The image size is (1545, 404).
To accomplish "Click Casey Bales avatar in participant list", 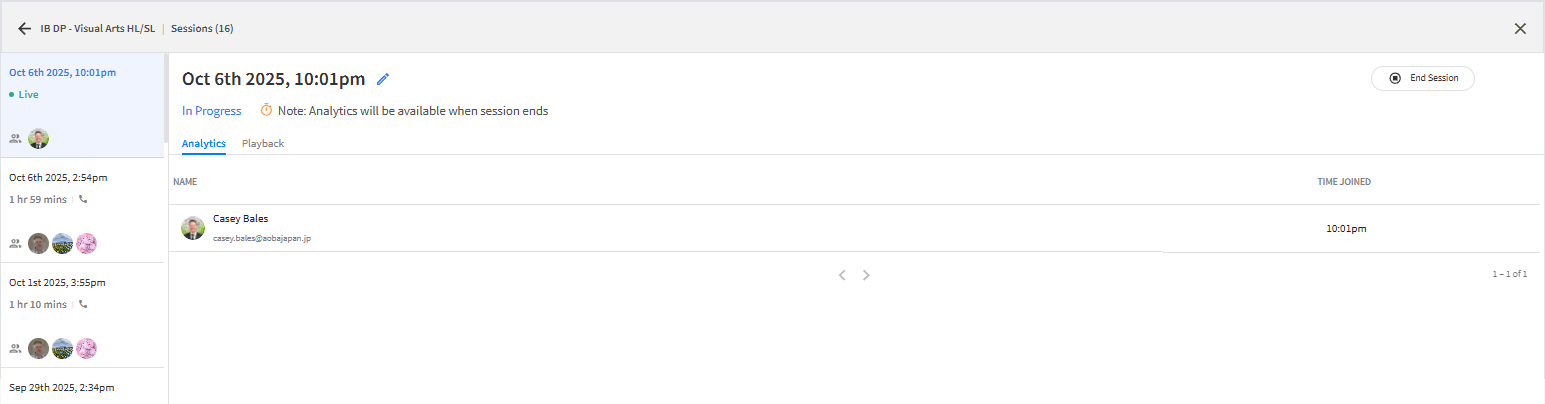I will click(193, 228).
